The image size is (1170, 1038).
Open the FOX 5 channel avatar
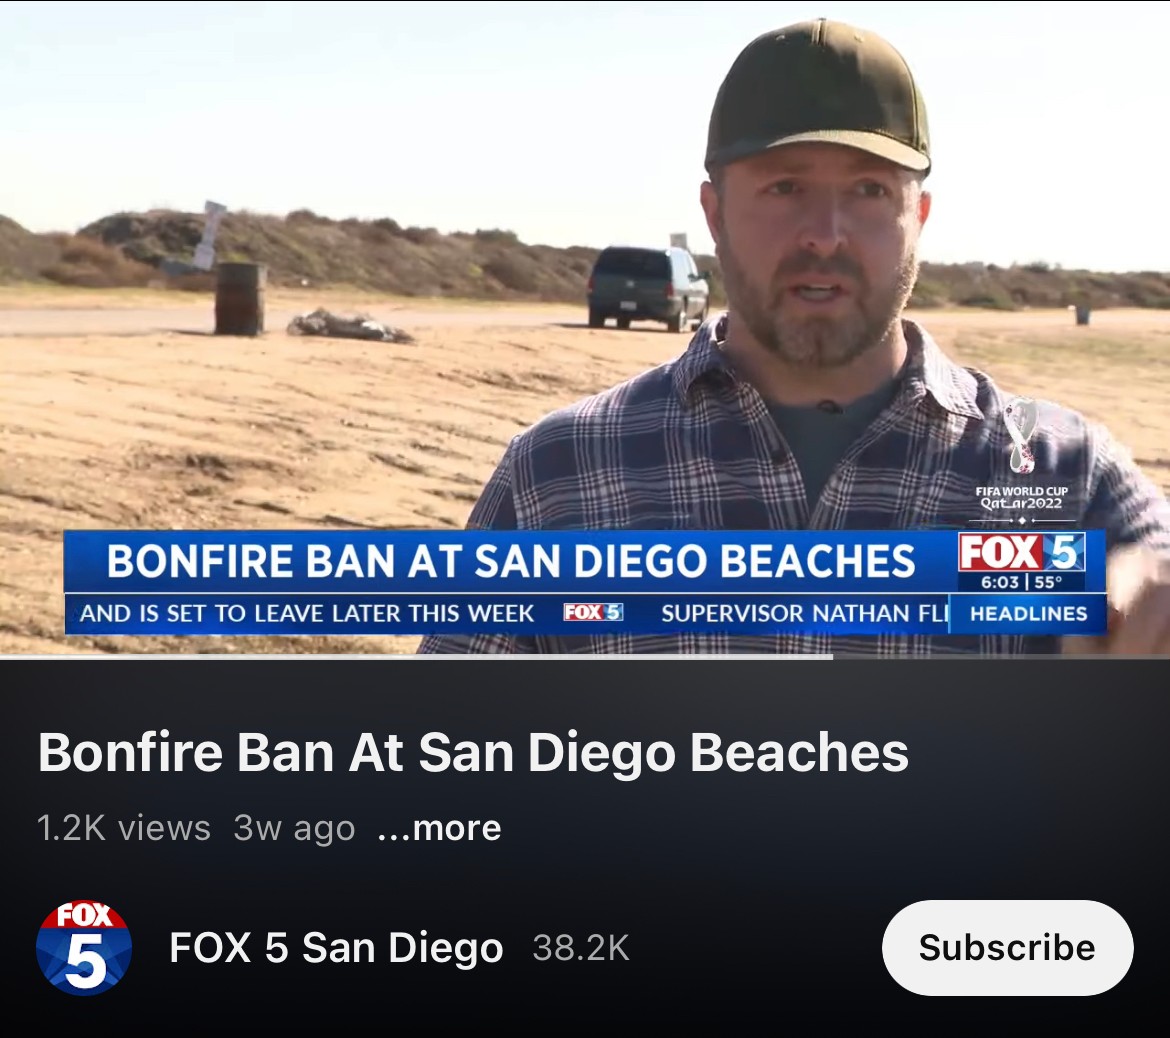tap(84, 948)
